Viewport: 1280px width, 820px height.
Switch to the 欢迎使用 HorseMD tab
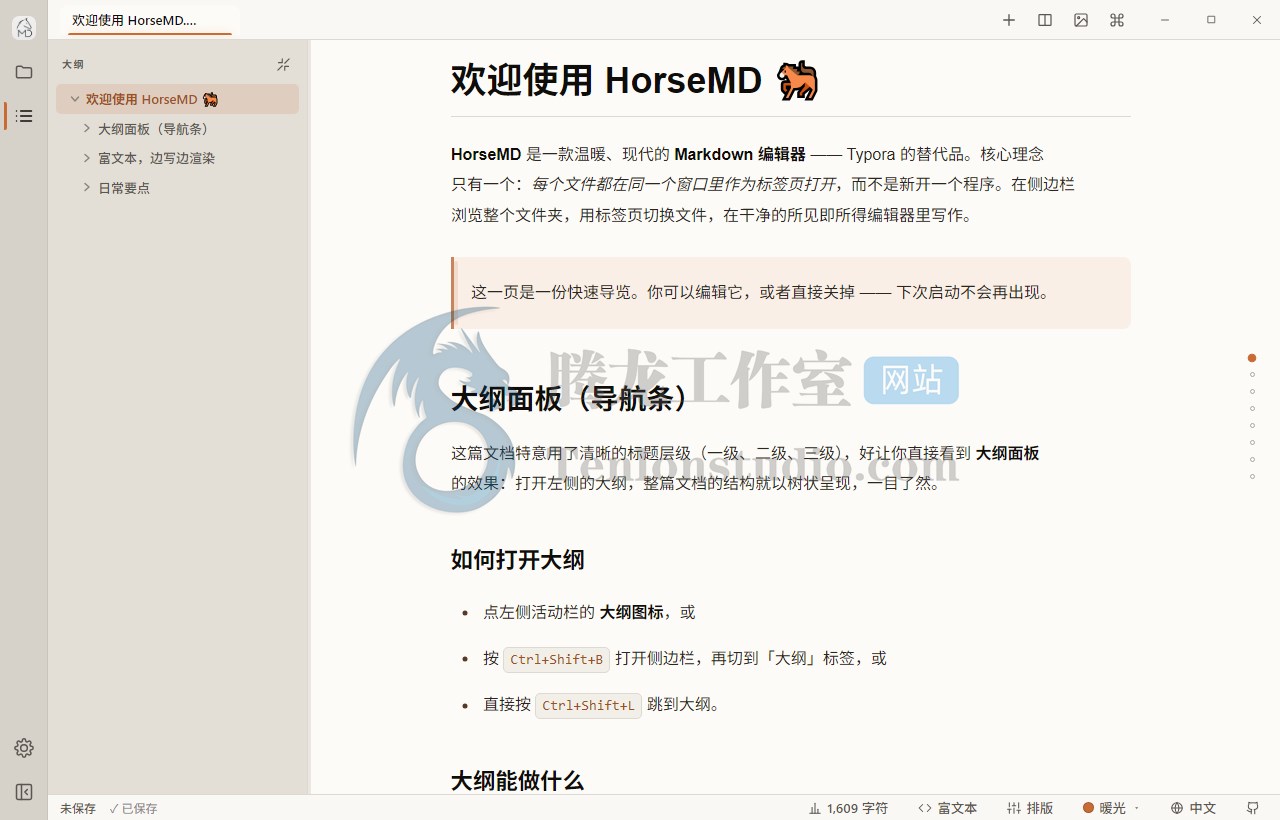[x=148, y=20]
